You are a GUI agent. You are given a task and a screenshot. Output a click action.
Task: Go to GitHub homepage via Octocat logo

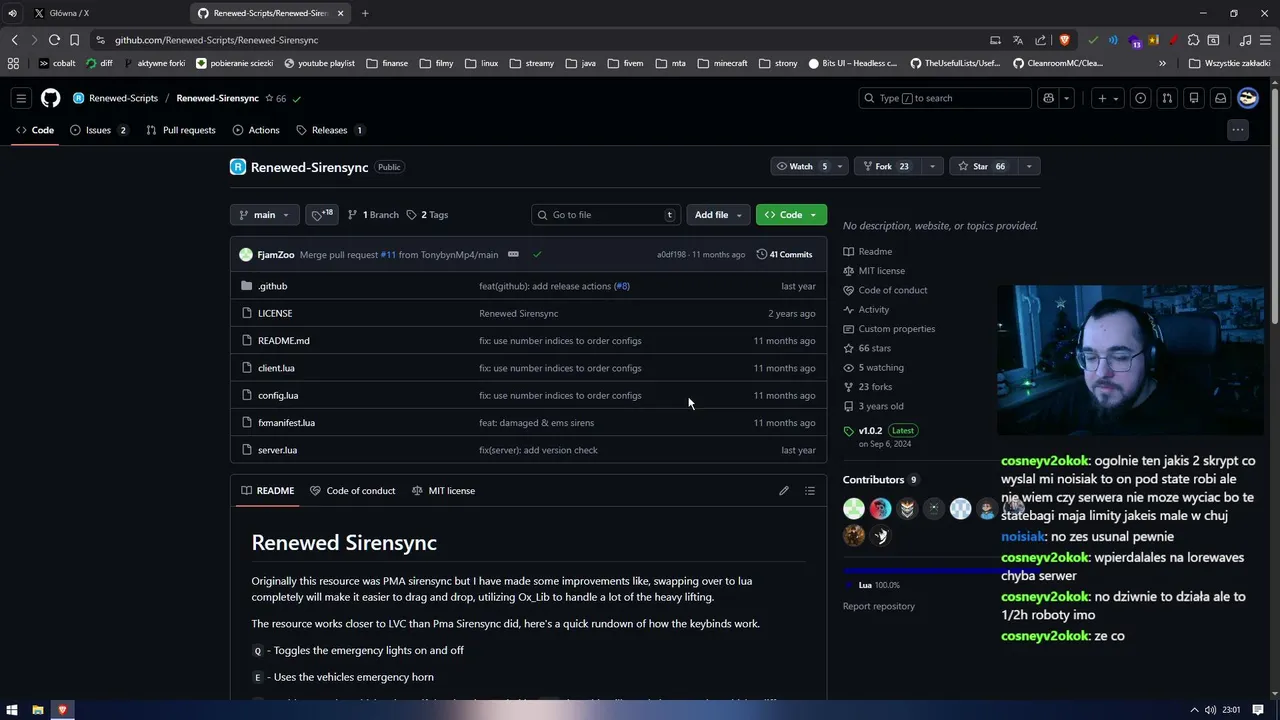pos(50,98)
